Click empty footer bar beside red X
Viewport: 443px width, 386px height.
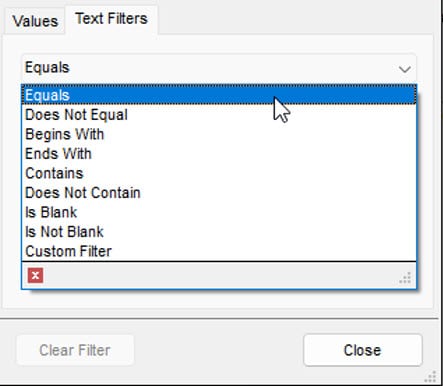[220, 276]
